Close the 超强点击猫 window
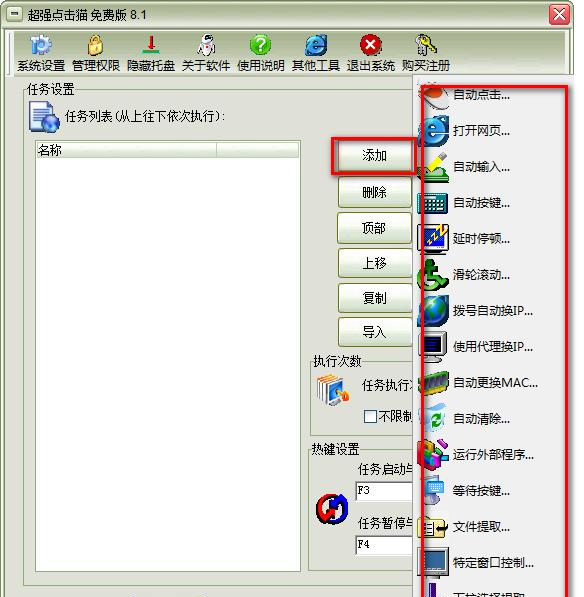Image resolution: width=584 pixels, height=597 pixels. point(559,15)
